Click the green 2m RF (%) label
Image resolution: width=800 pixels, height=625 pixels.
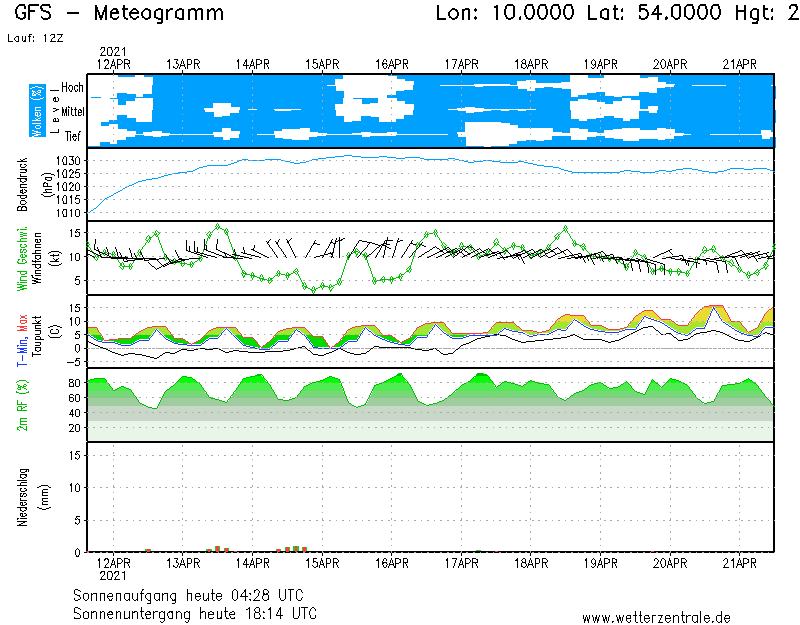(23, 405)
